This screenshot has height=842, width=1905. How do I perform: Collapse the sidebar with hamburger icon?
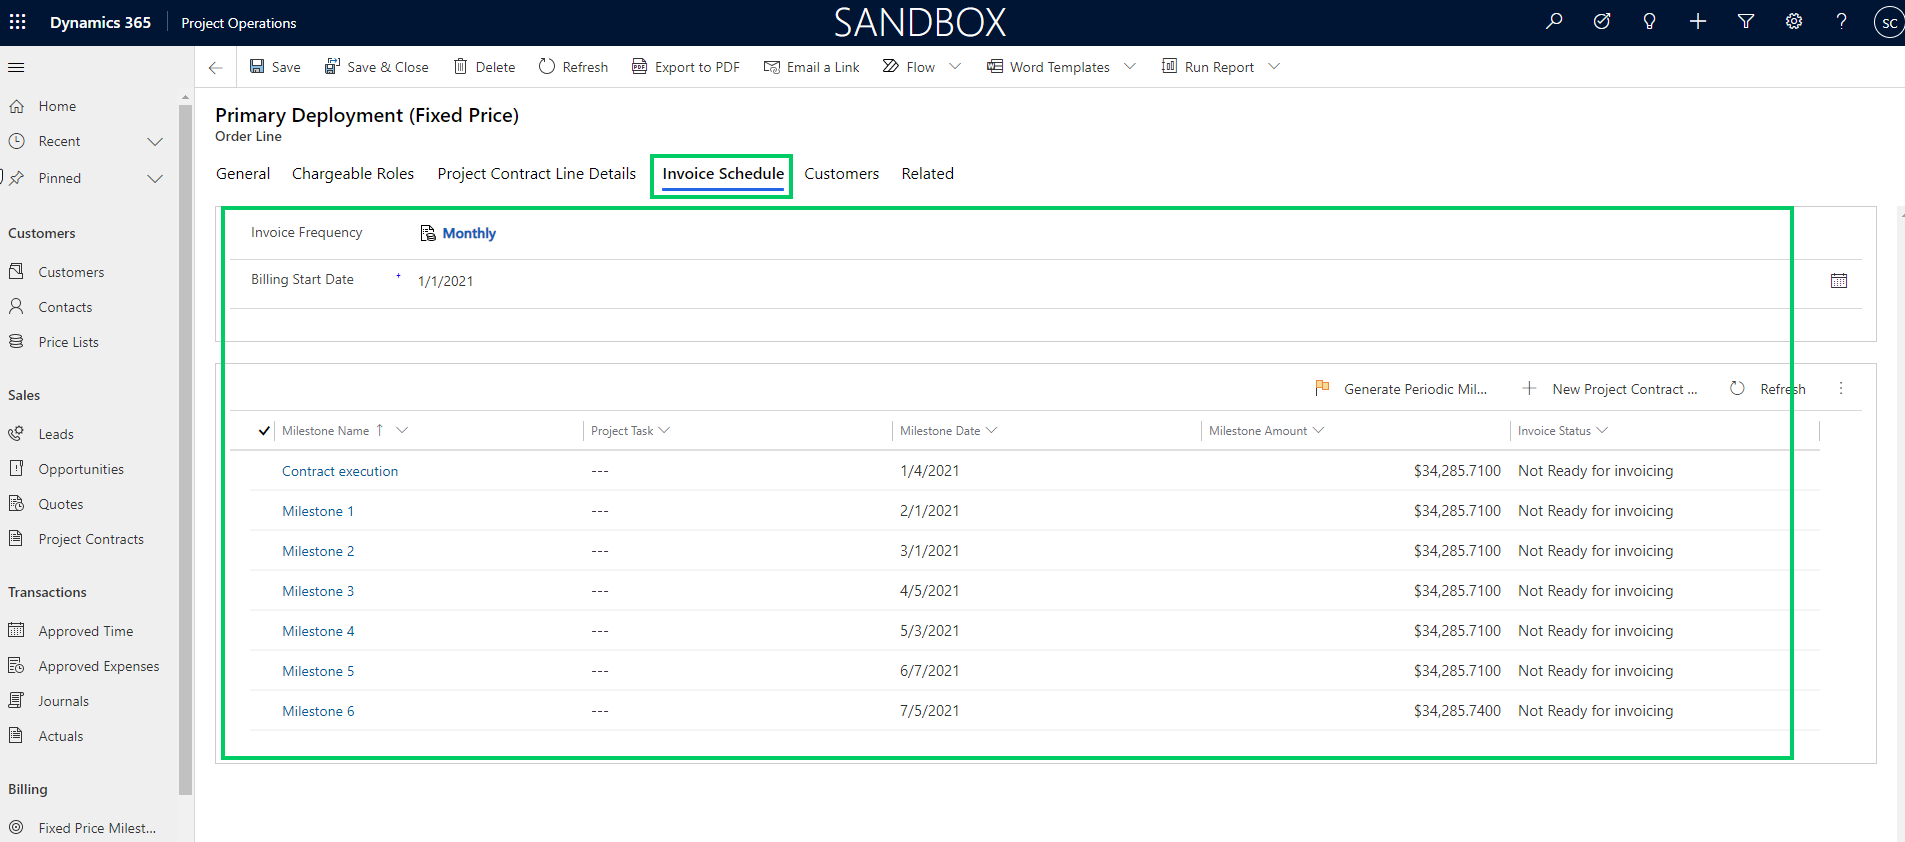pyautogui.click(x=16, y=67)
